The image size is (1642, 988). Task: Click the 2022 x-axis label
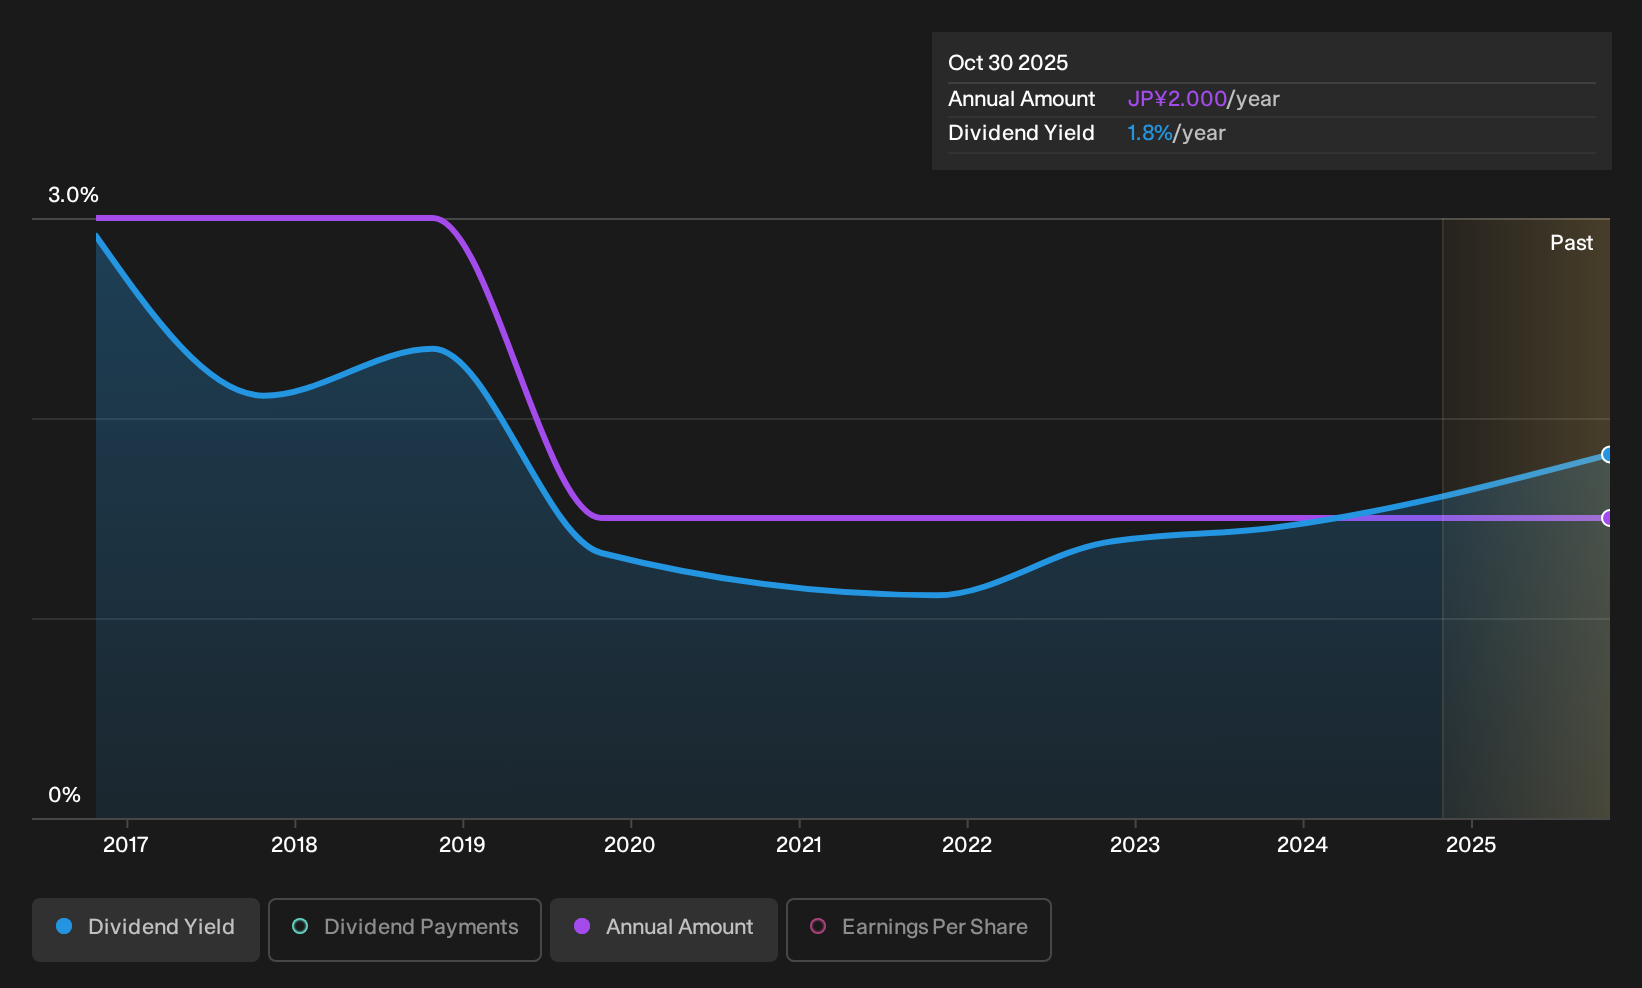click(967, 845)
